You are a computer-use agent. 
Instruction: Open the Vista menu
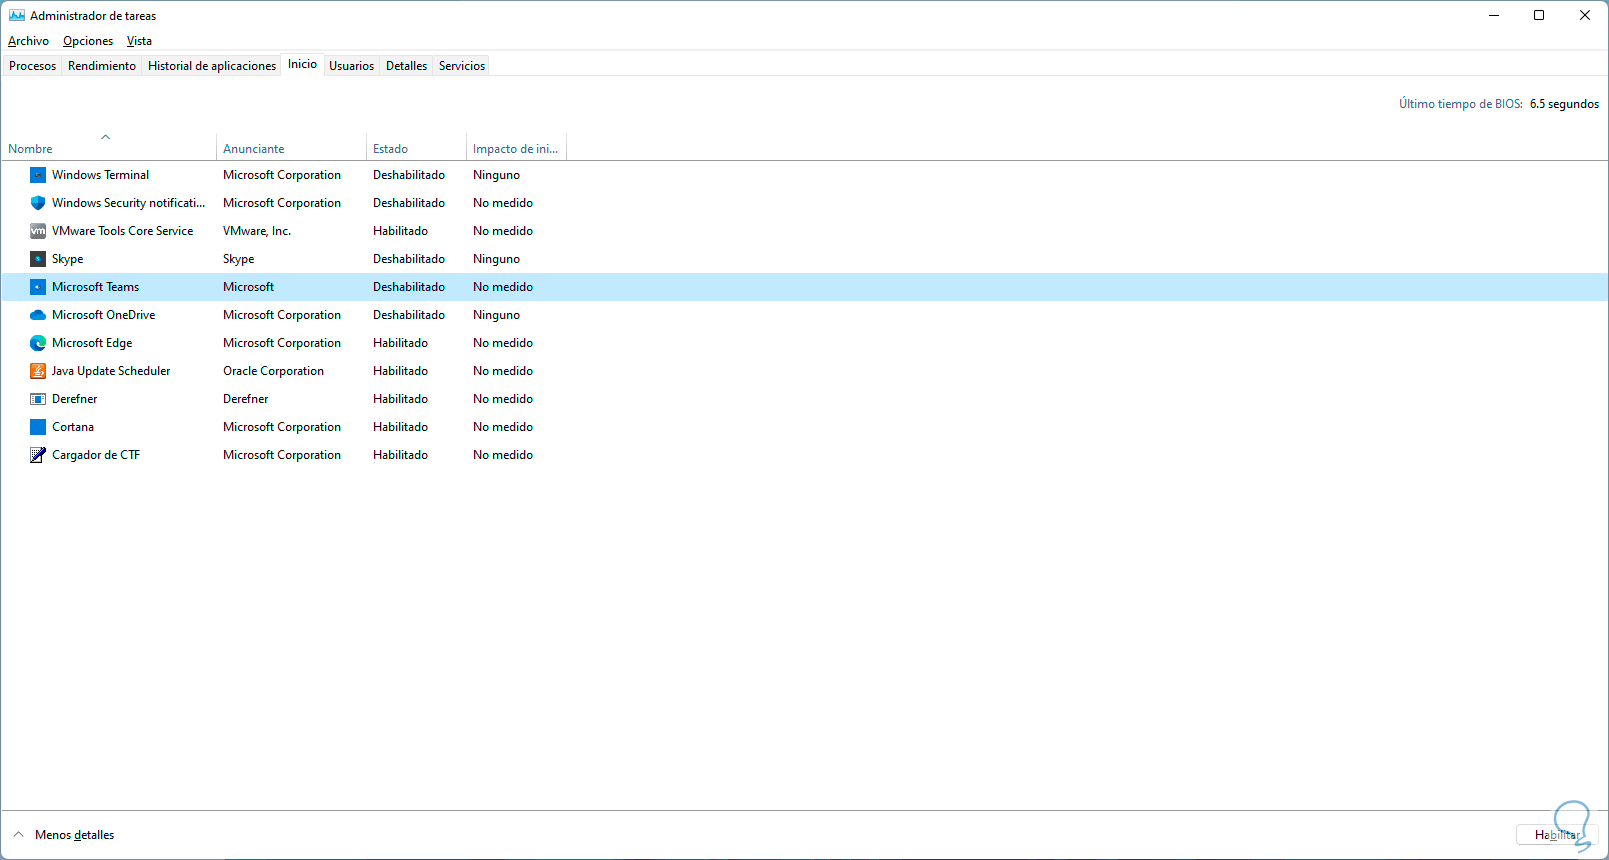139,41
